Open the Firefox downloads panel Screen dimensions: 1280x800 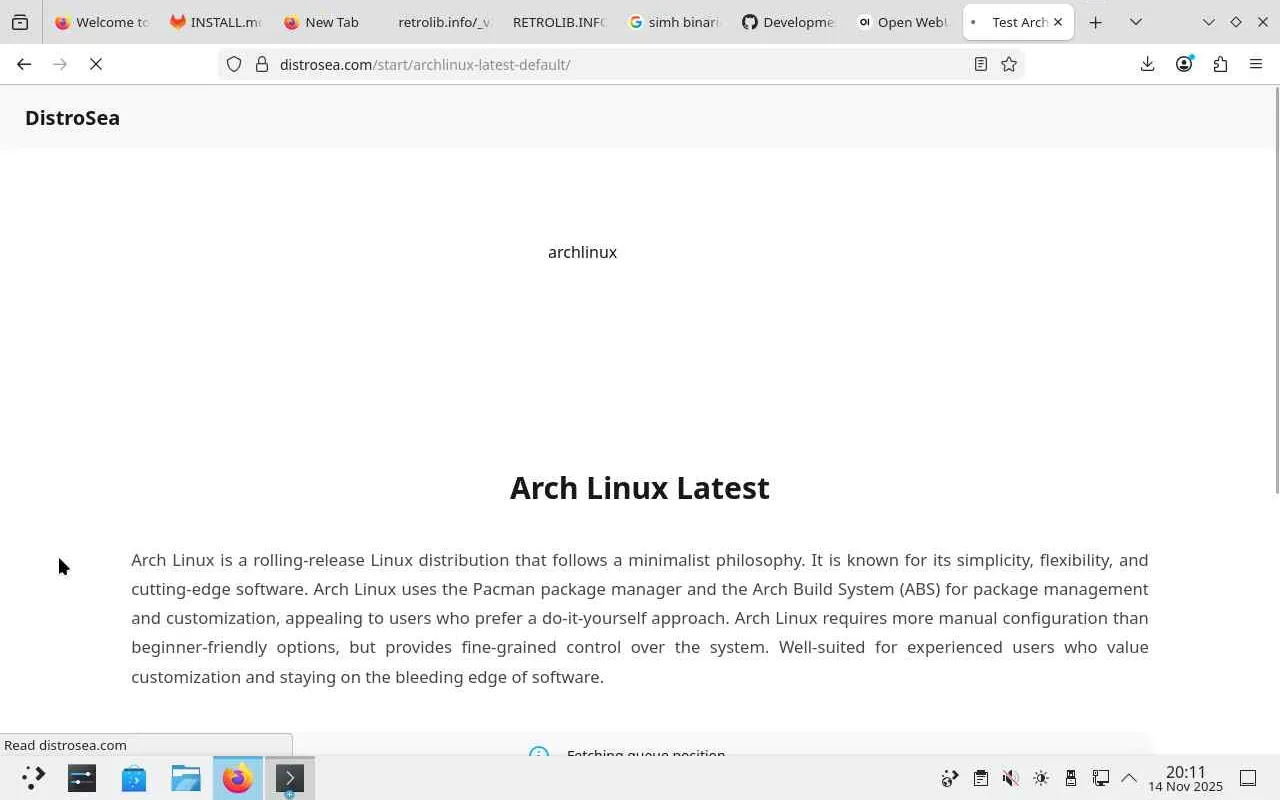[x=1147, y=64]
